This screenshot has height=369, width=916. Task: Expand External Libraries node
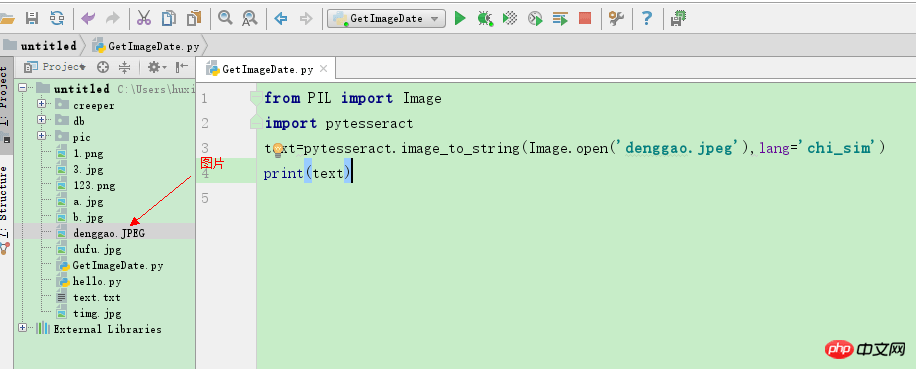(23, 328)
